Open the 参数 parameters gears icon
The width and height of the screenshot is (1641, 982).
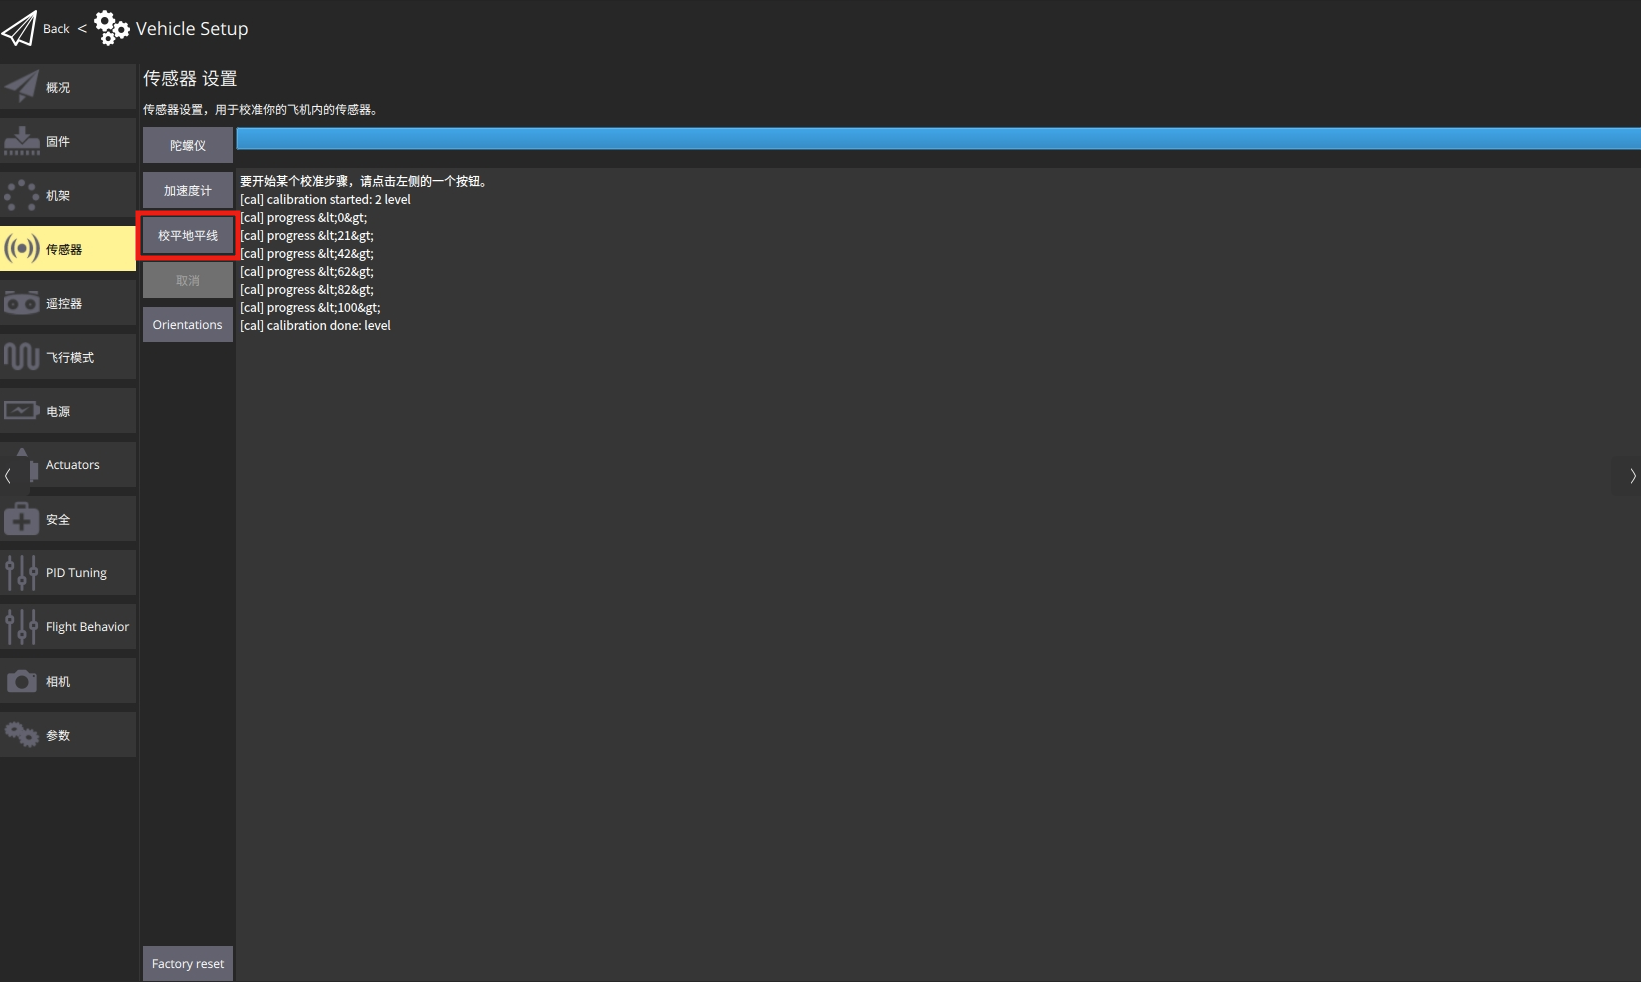(22, 735)
